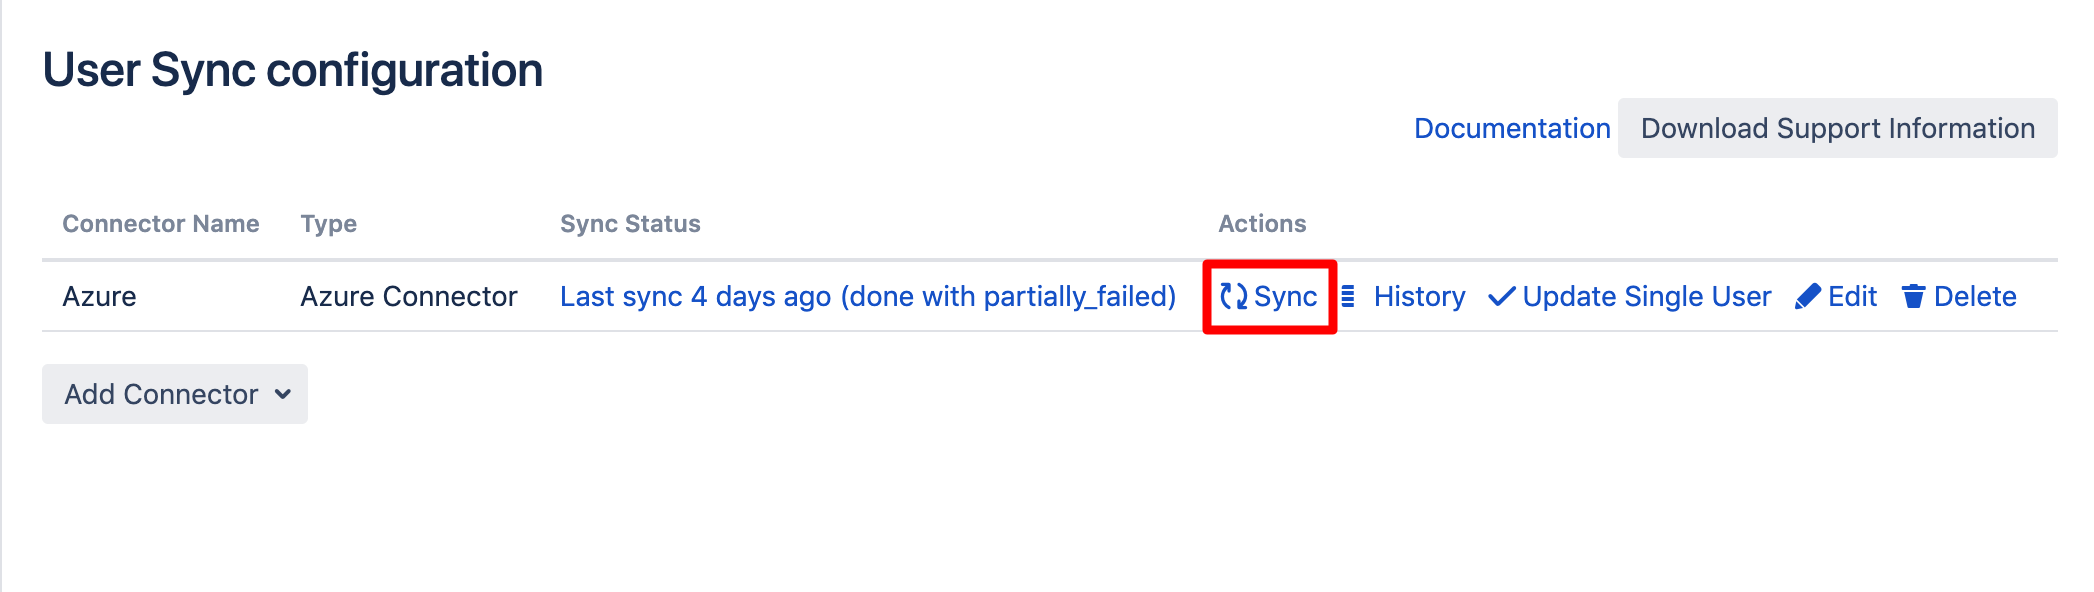Delete the Azure connector

(1974, 296)
